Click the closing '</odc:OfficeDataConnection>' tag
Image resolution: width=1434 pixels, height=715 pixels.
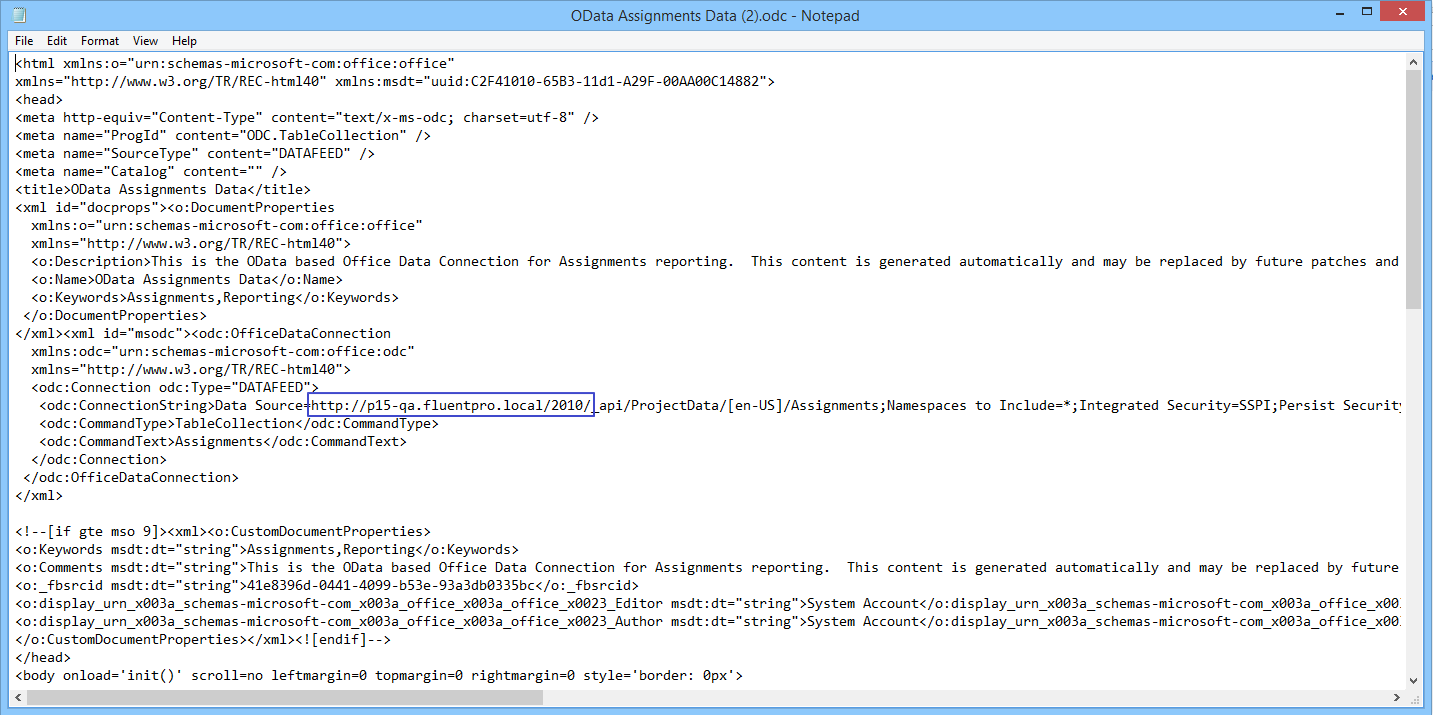(x=131, y=477)
